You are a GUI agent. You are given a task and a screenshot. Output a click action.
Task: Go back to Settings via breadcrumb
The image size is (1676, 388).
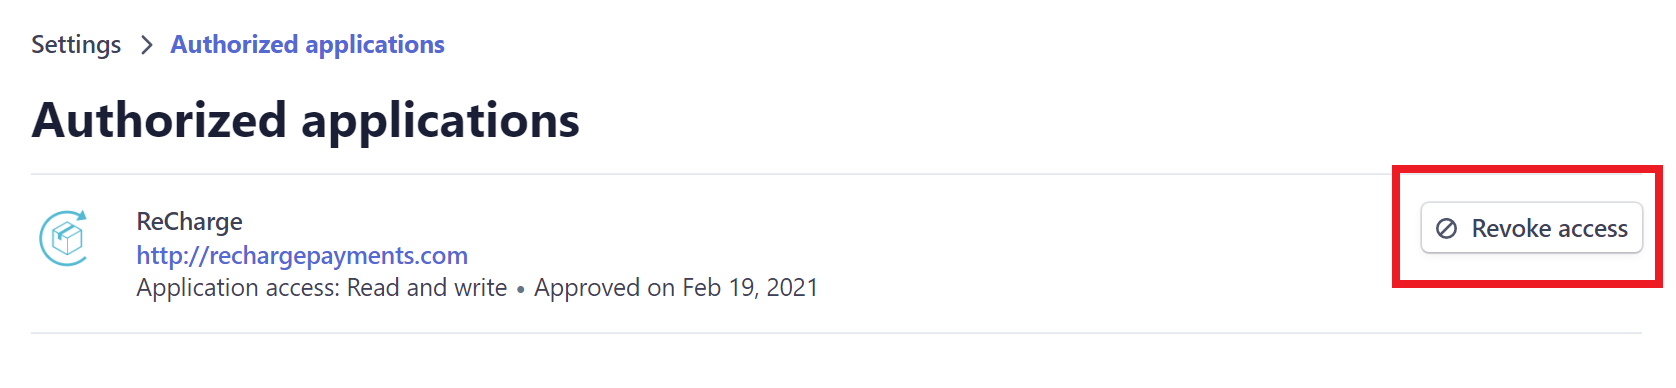76,45
